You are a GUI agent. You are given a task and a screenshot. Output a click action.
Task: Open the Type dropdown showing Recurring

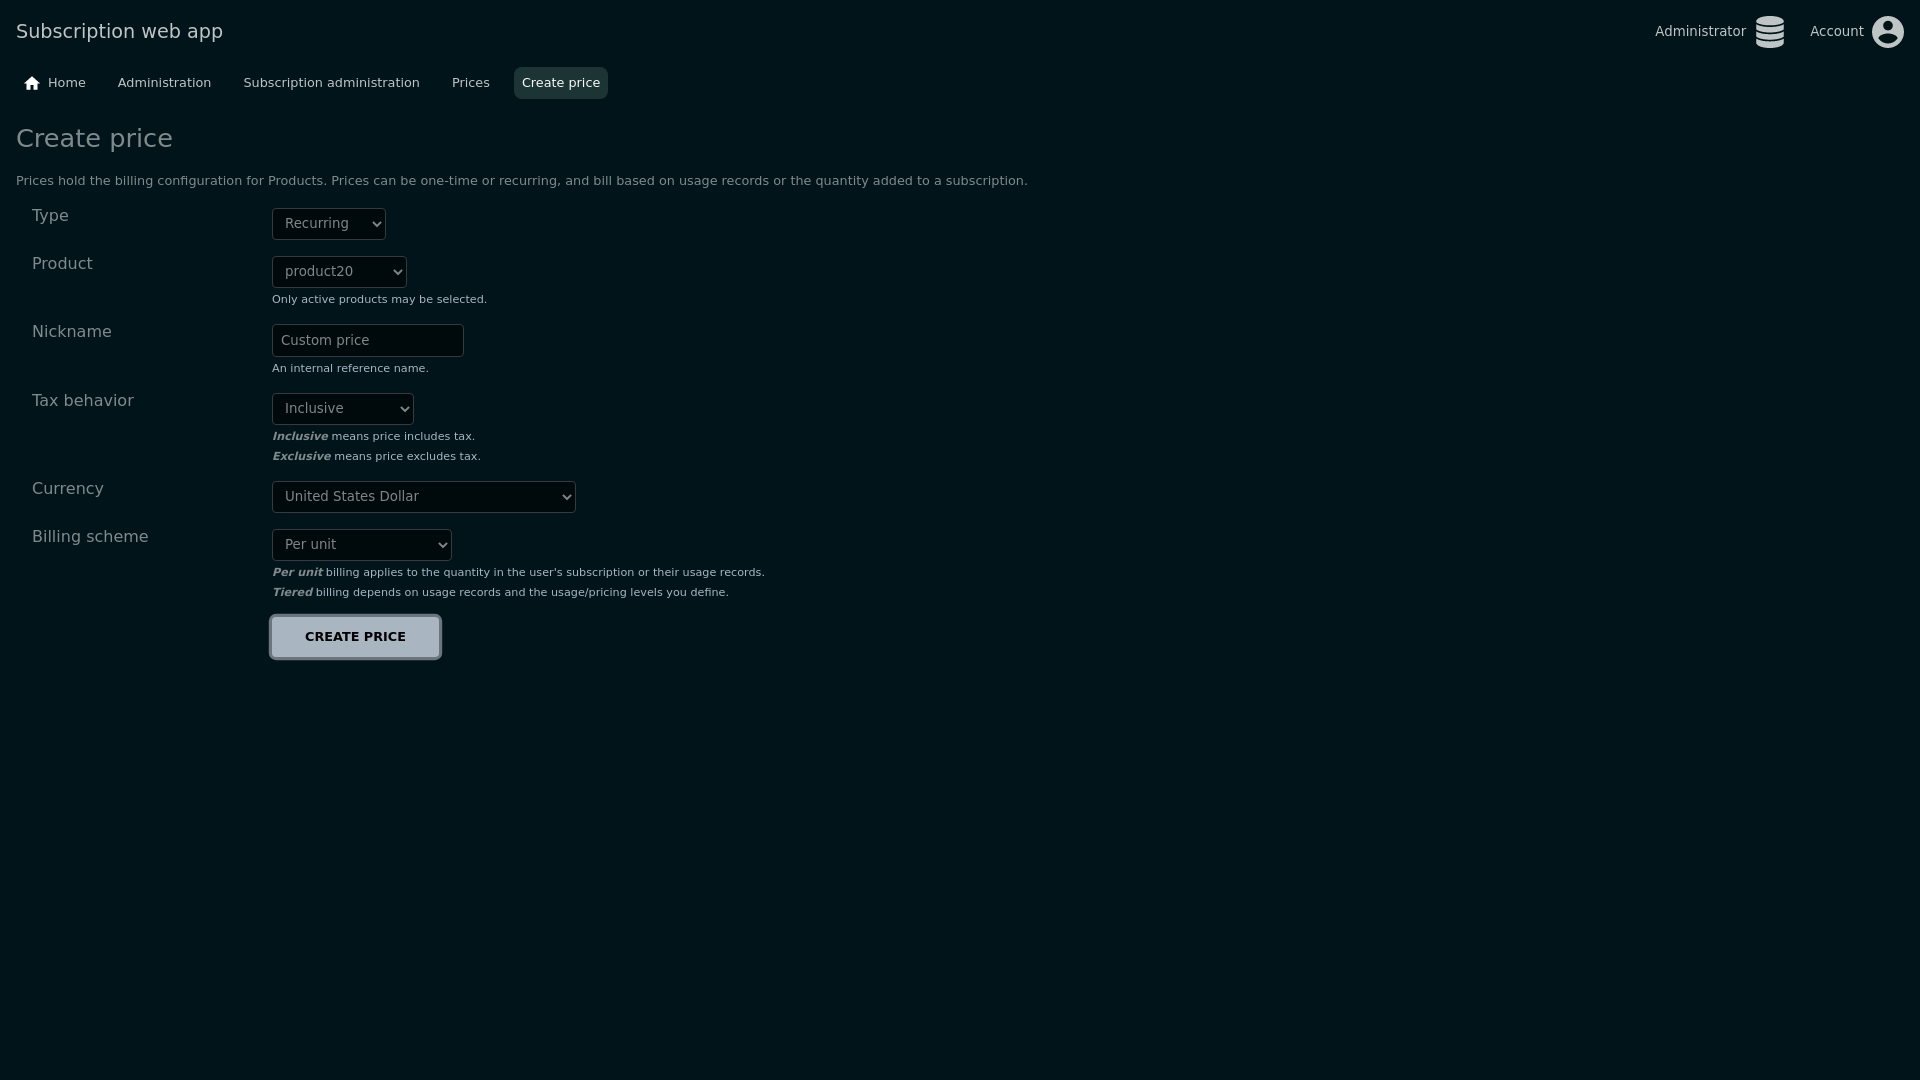pos(328,224)
